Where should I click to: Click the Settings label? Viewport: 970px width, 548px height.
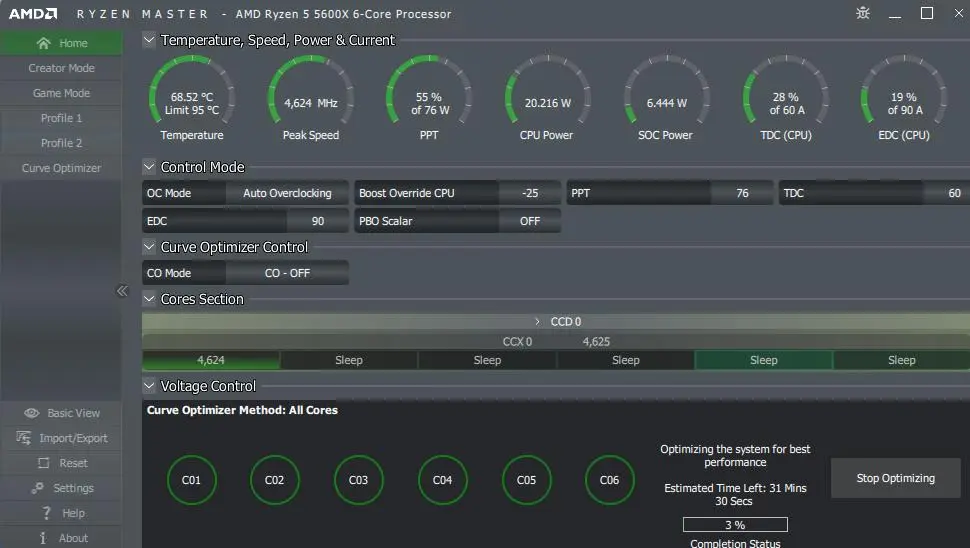point(74,488)
